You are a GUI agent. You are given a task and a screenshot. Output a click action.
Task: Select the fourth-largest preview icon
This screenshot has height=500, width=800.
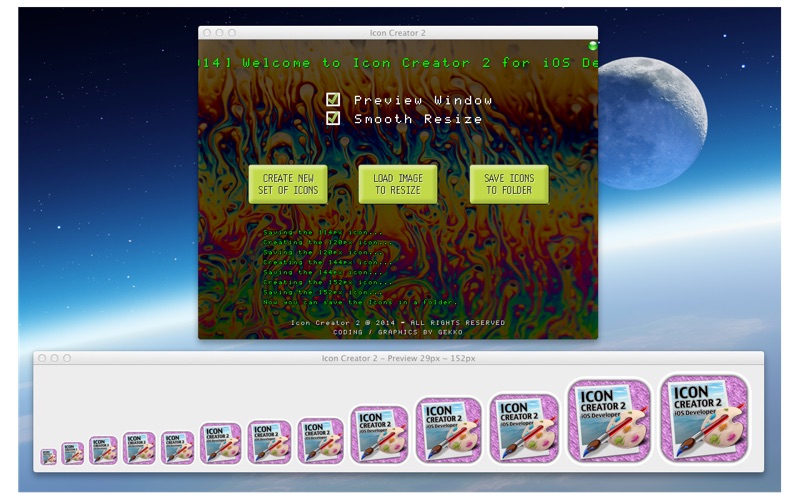[x=449, y=431]
